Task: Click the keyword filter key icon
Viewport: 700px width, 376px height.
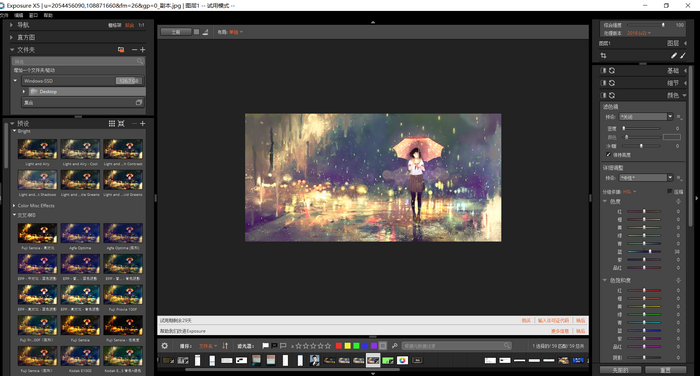Action: pyautogui.click(x=395, y=346)
